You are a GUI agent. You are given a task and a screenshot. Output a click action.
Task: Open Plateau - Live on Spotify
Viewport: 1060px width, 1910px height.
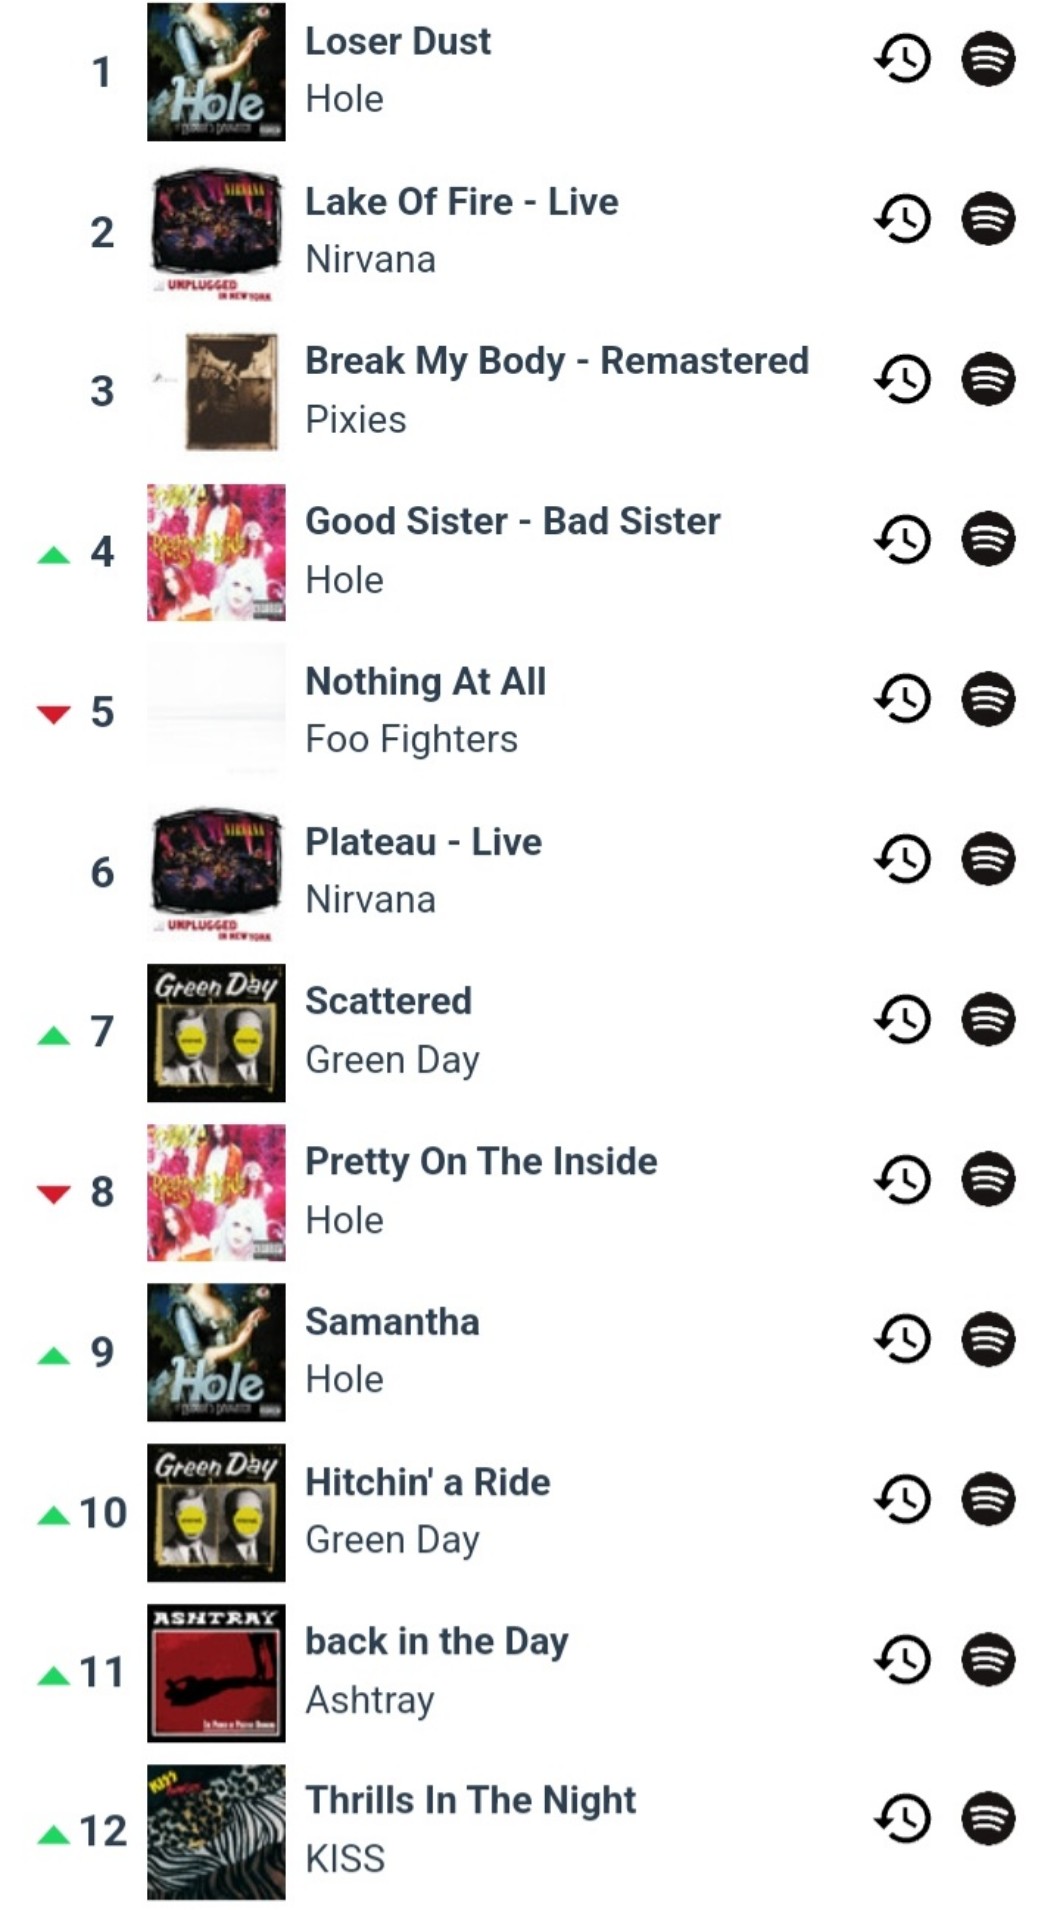[988, 859]
